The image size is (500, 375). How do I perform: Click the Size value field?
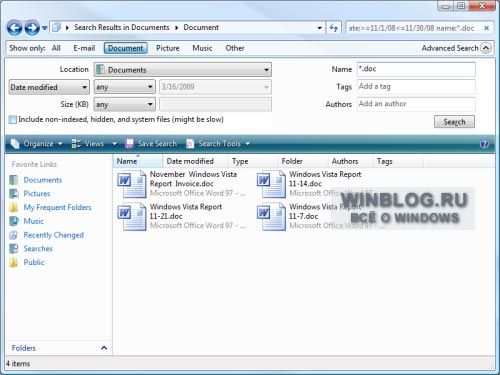(215, 105)
